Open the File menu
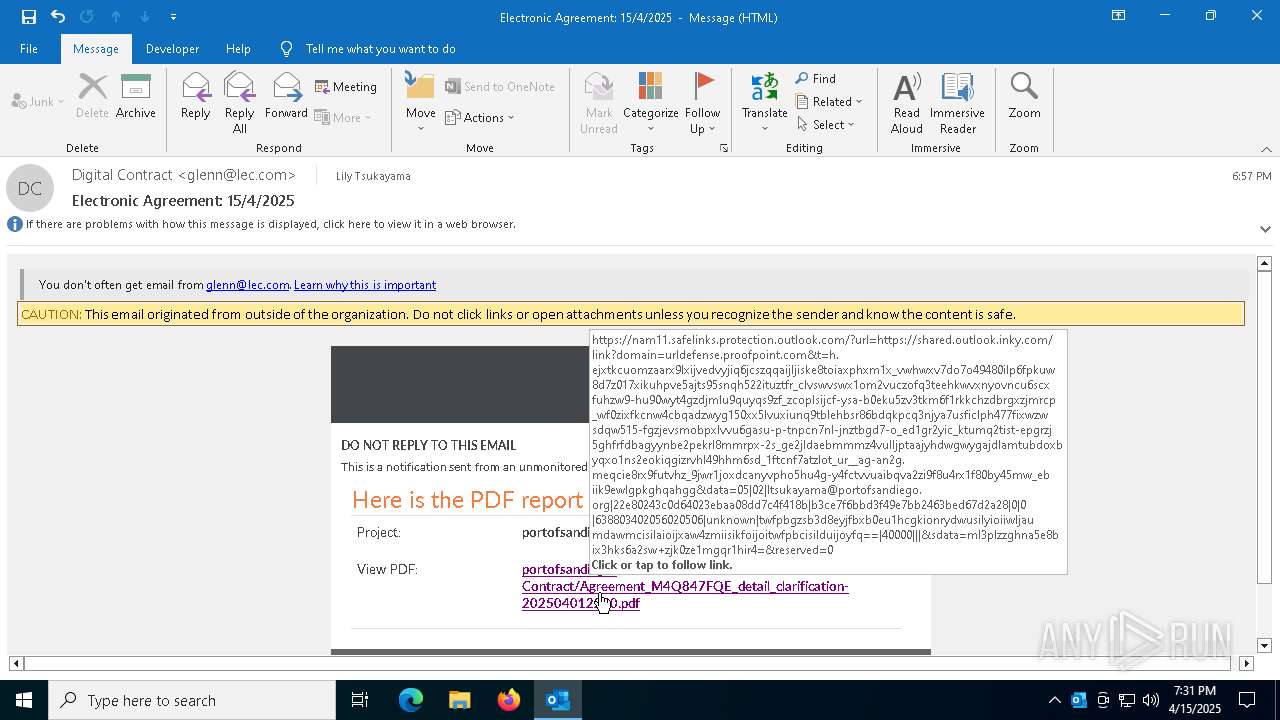The height and width of the screenshot is (720, 1280). click(x=29, y=49)
